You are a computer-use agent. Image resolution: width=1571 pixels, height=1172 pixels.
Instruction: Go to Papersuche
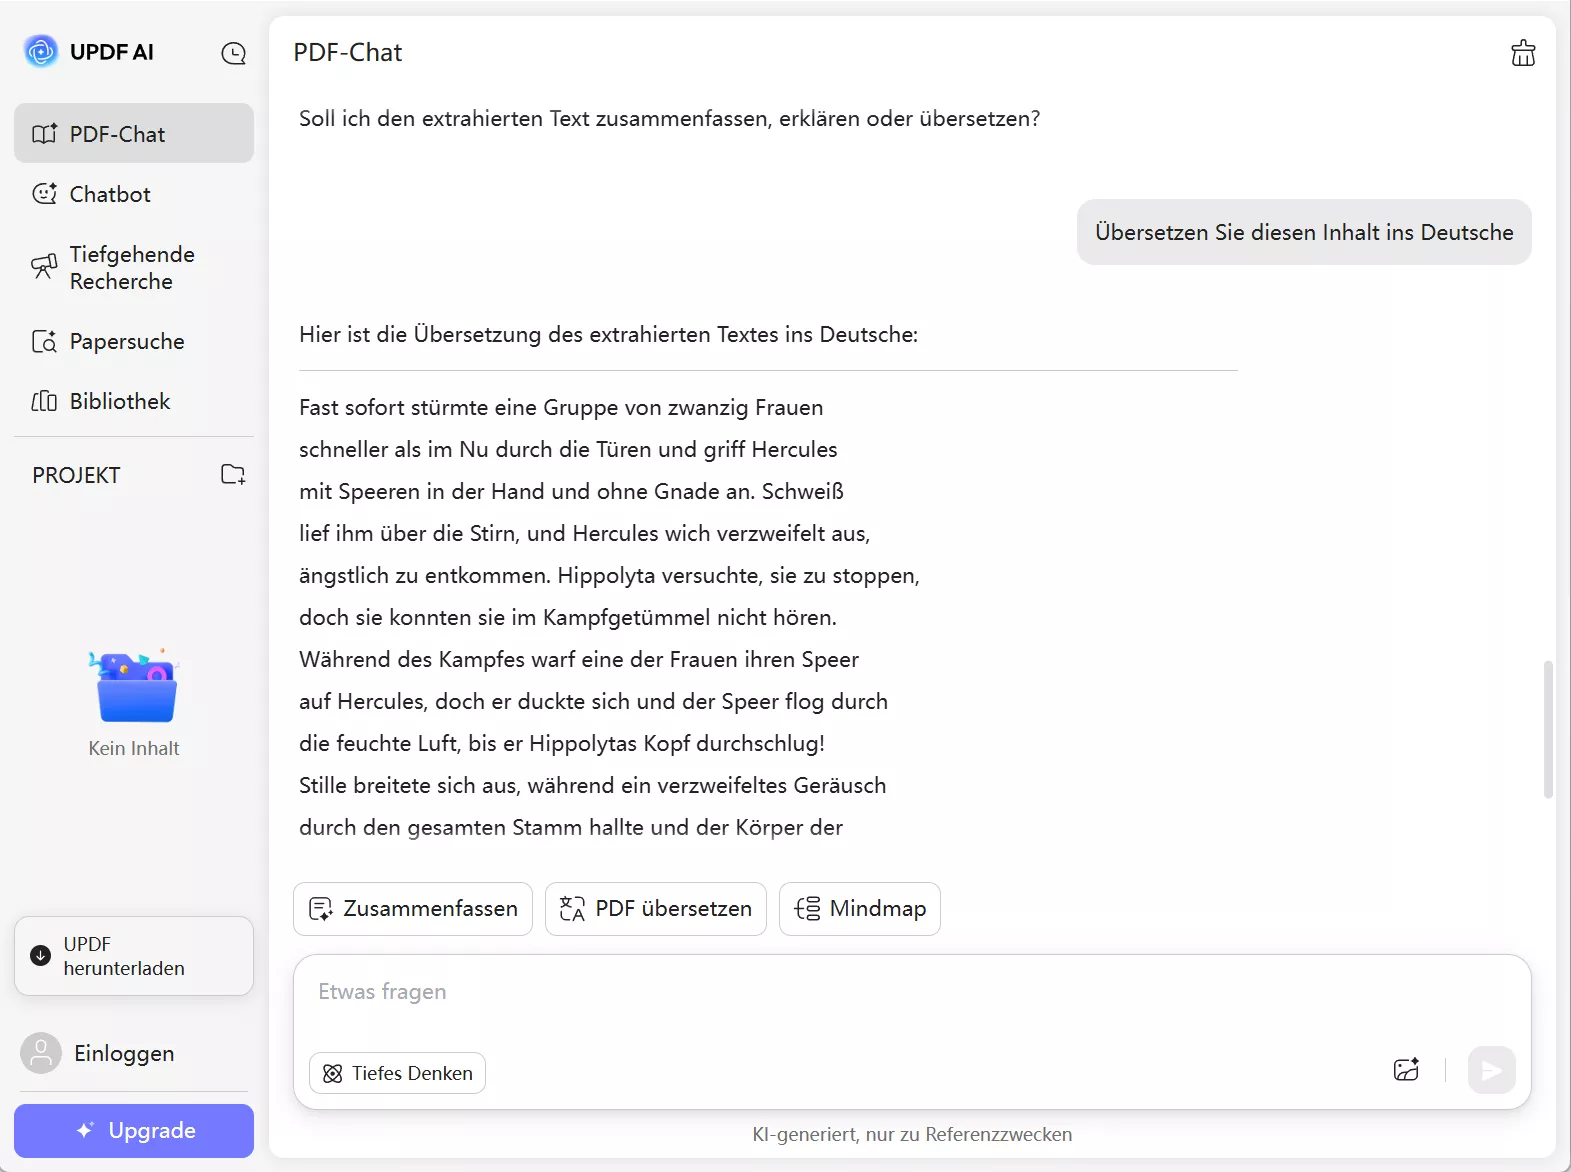click(134, 341)
